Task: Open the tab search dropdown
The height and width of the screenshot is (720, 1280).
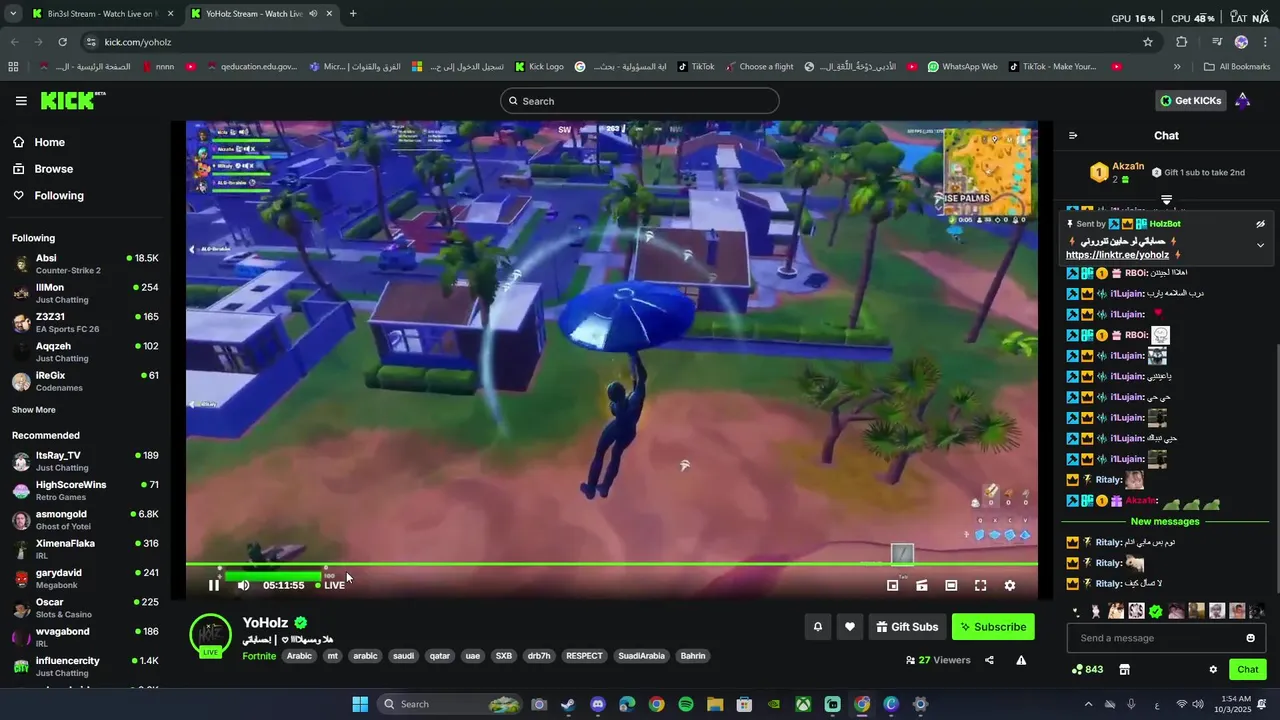Action: (x=12, y=14)
